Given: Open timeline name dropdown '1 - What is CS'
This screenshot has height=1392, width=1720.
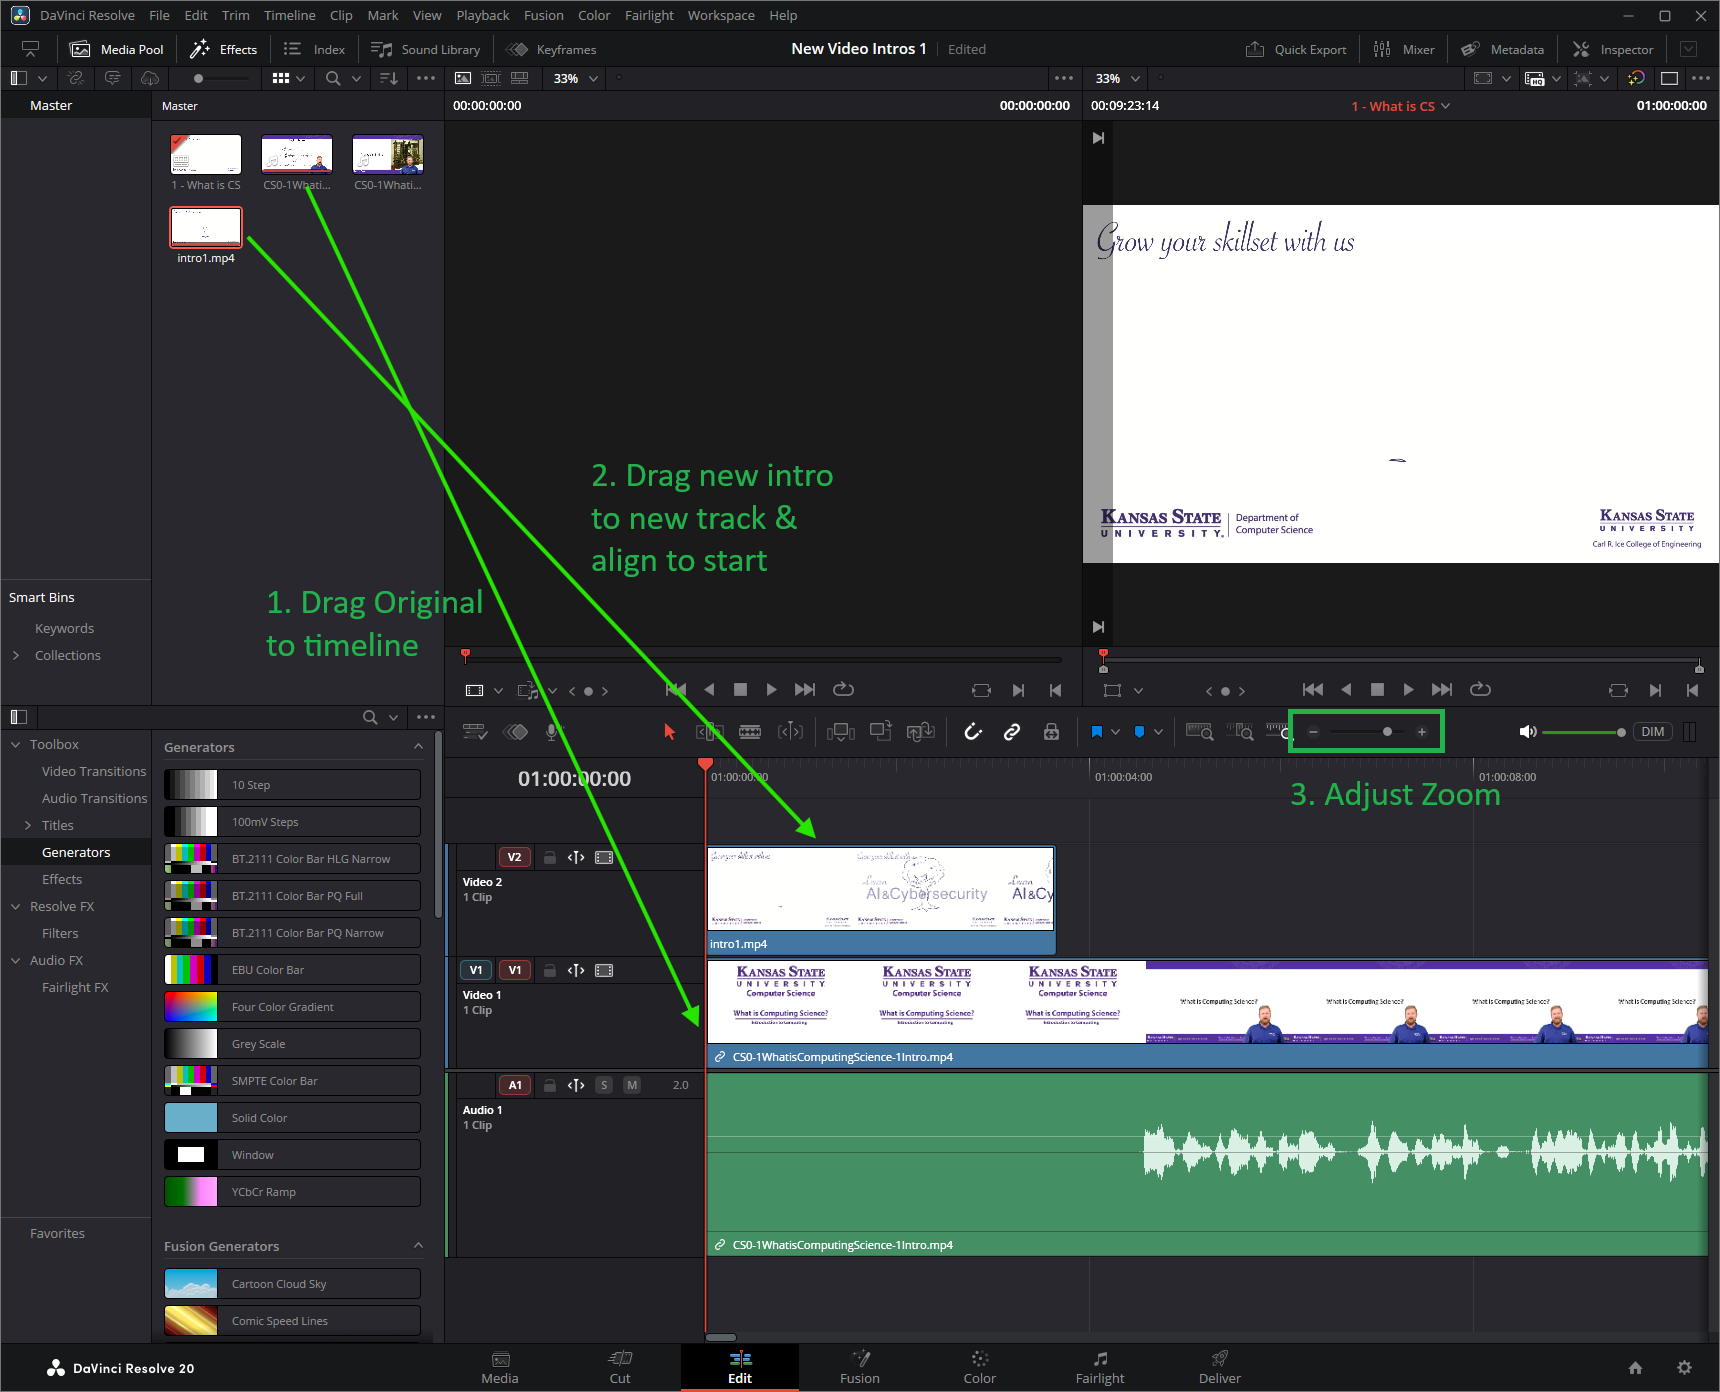Looking at the screenshot, I should pos(1400,106).
